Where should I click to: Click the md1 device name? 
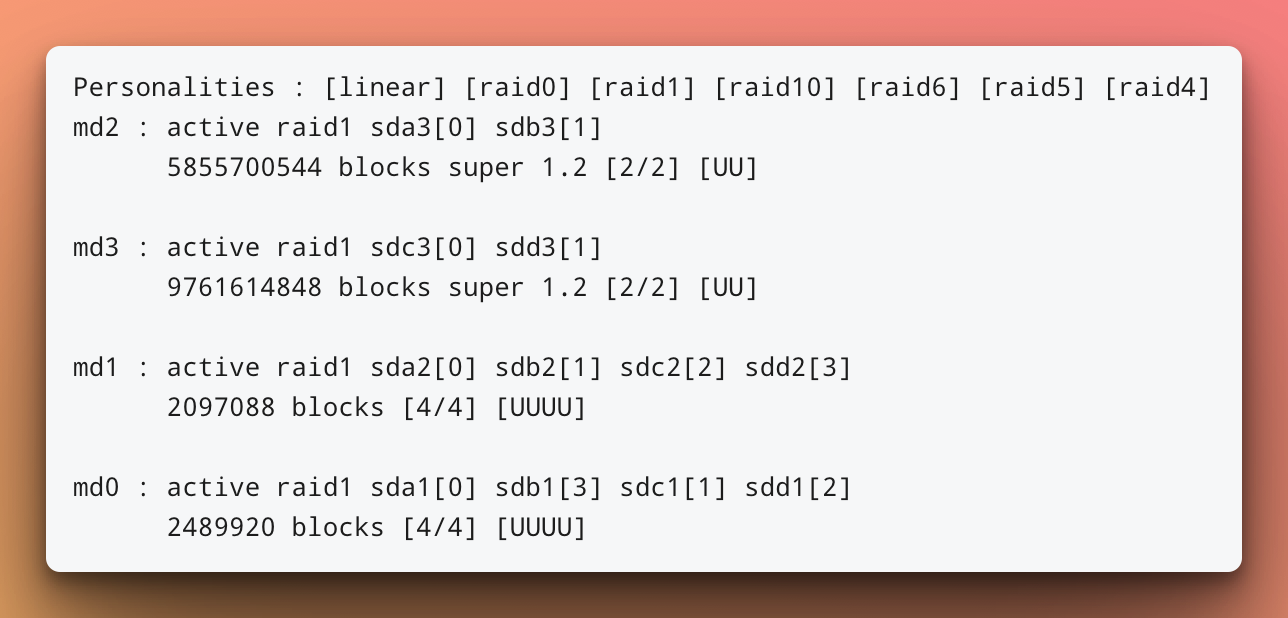click(x=96, y=368)
